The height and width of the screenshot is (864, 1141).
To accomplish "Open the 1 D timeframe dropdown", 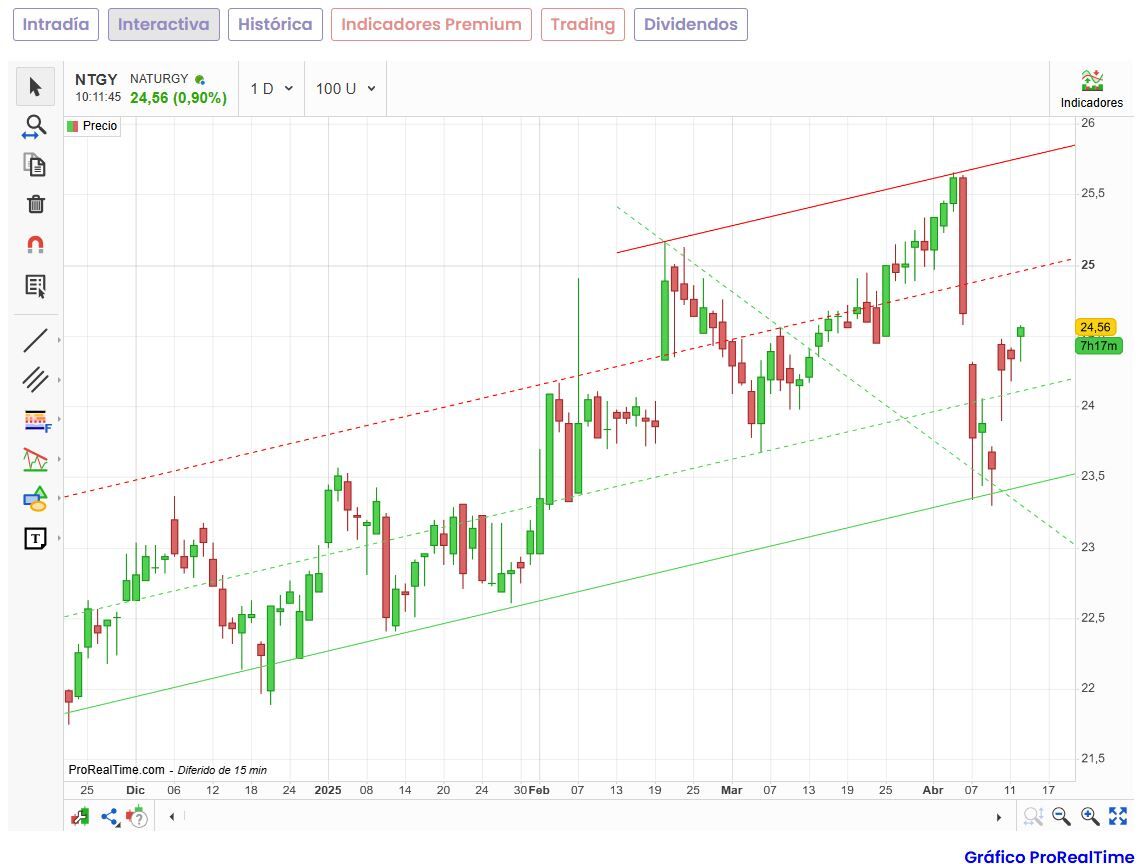I will [x=271, y=89].
